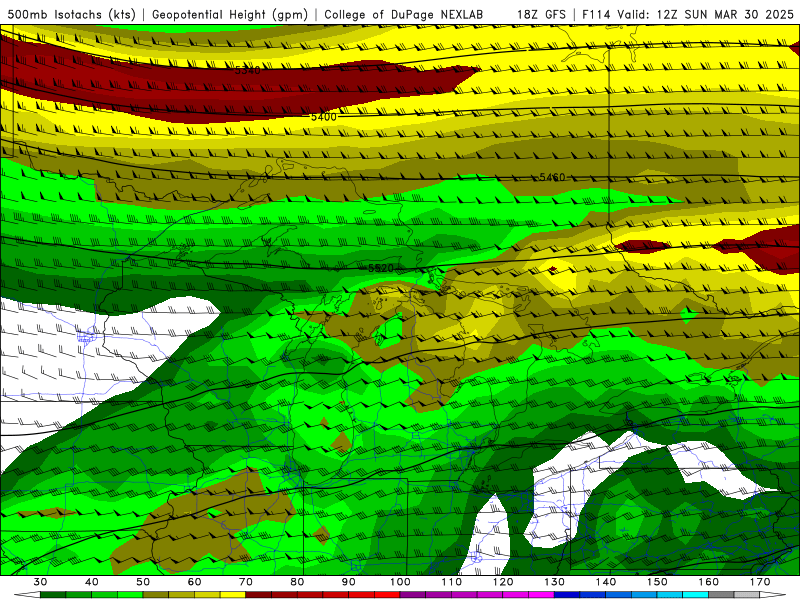800x600 pixels.
Task: Select the 5400 height contour label
Action: [x=323, y=117]
